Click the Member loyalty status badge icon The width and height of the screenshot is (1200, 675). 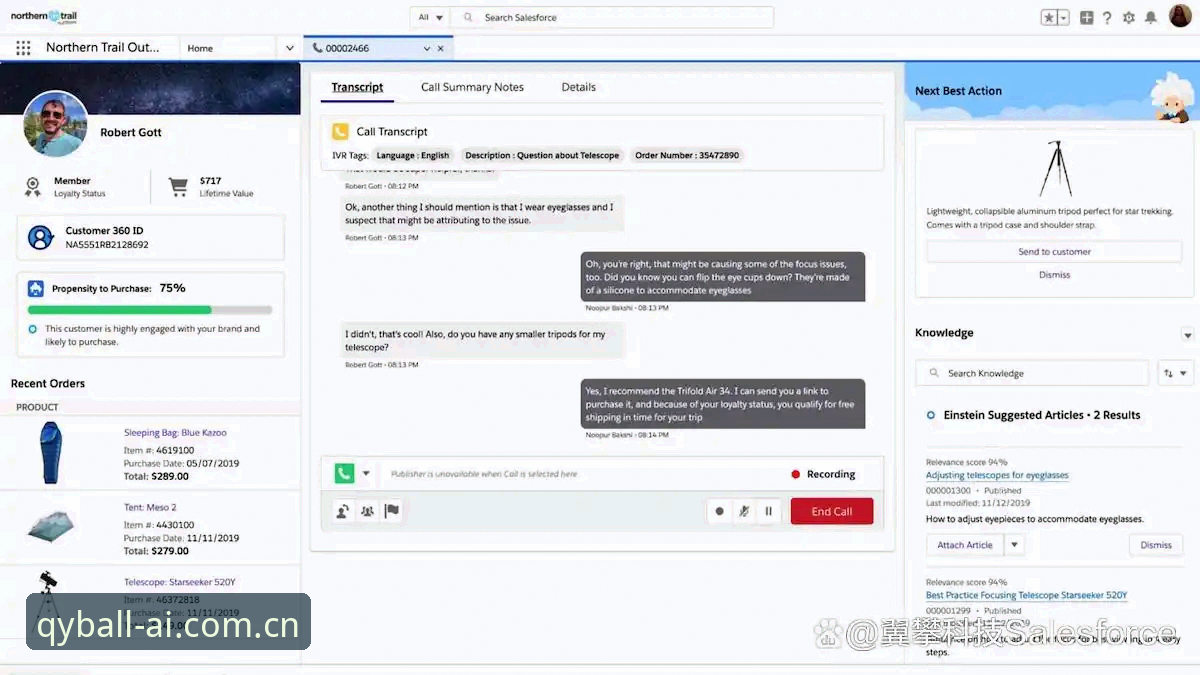coord(33,187)
